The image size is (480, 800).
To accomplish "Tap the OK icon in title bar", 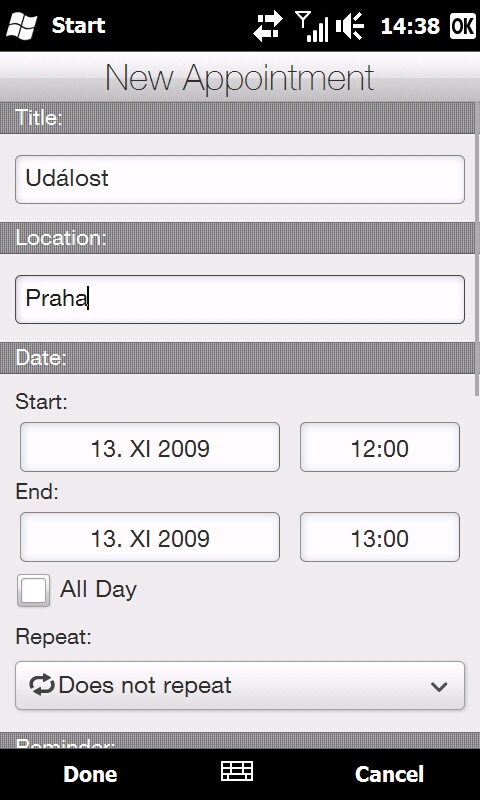I will [x=463, y=26].
